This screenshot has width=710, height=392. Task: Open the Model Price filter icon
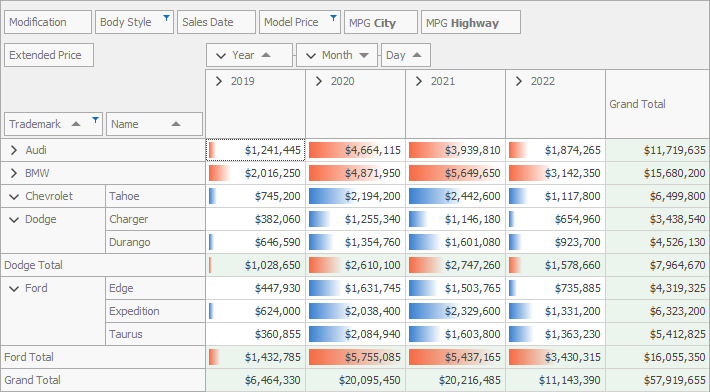(333, 18)
